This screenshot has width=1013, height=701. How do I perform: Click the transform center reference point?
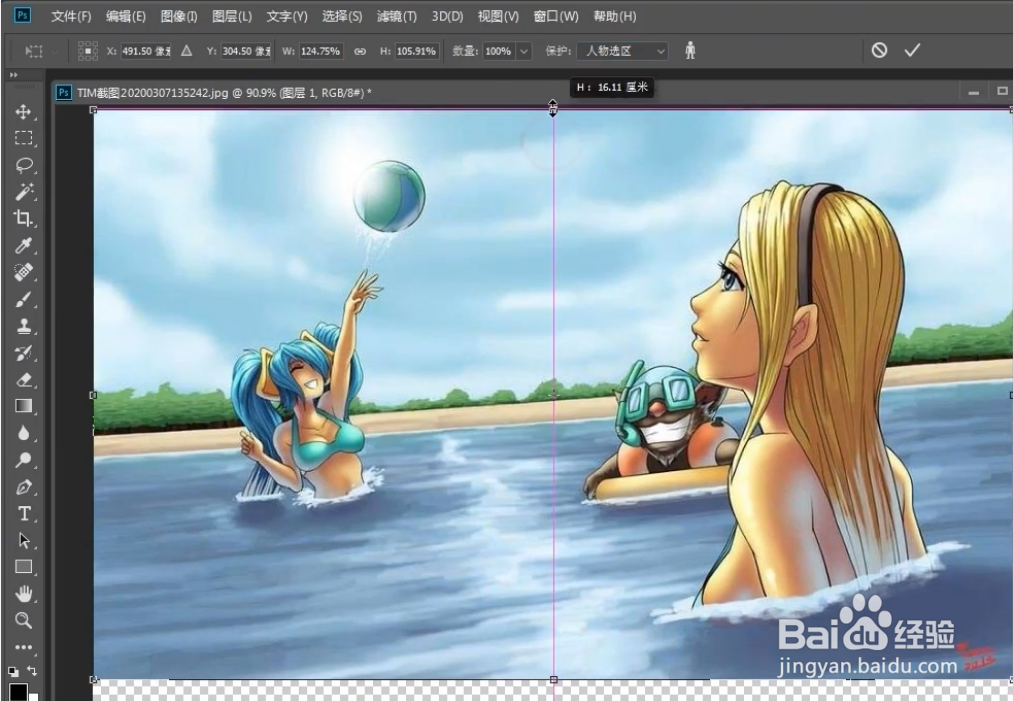click(x=554, y=394)
